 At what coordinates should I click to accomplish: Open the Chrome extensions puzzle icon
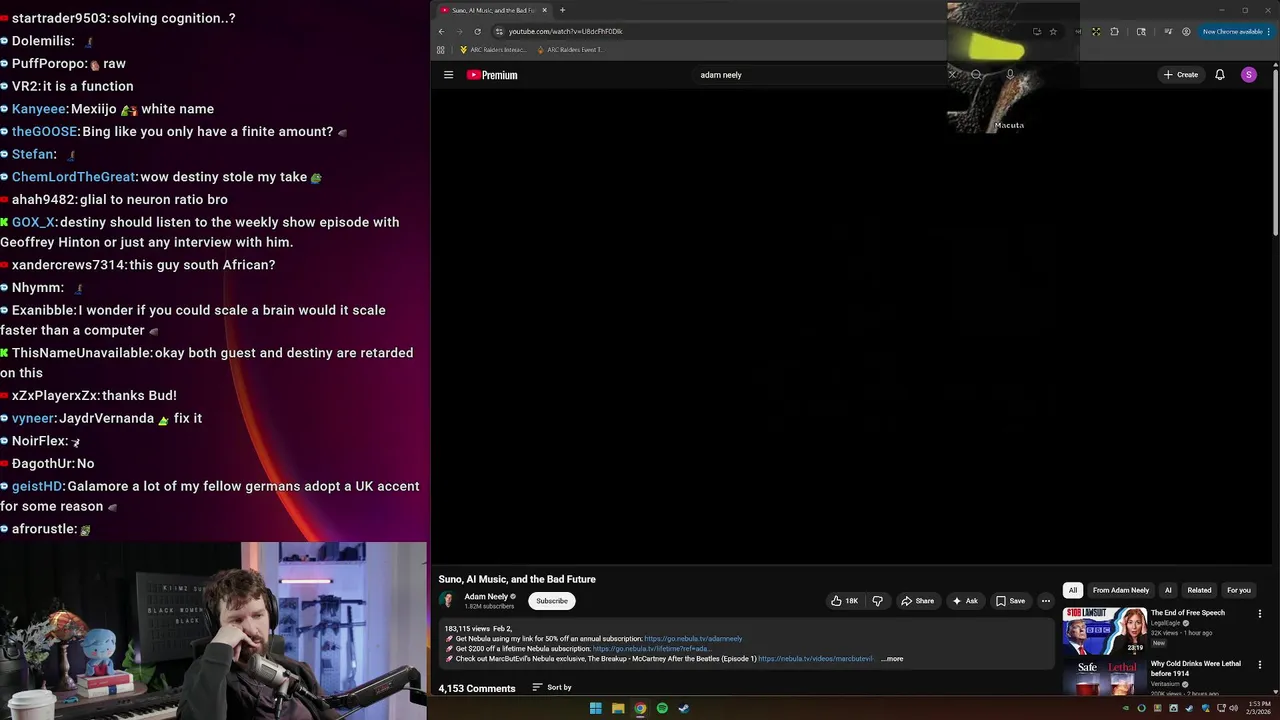1114,31
